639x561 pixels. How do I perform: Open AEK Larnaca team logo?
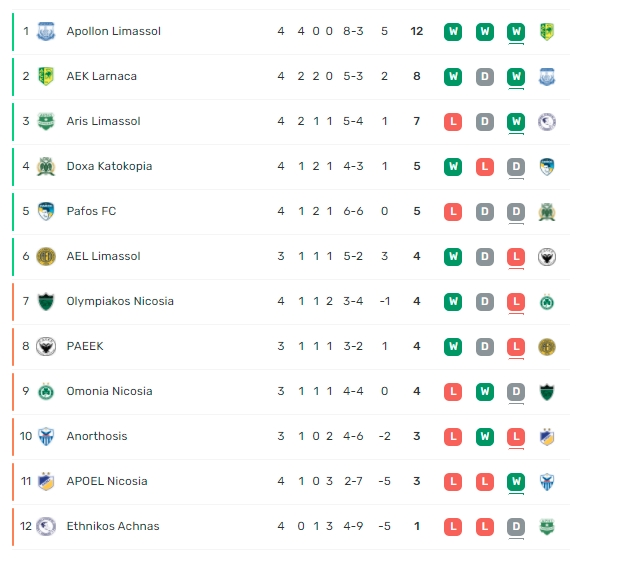pos(46,76)
